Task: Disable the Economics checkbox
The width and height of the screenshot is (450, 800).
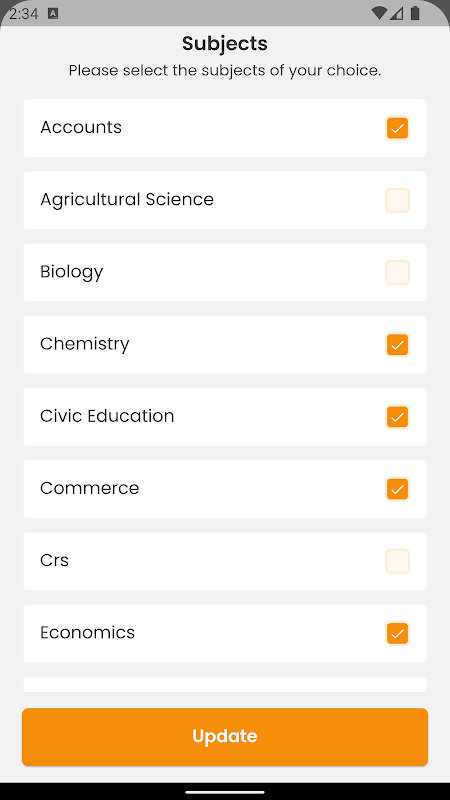Action: coord(397,633)
